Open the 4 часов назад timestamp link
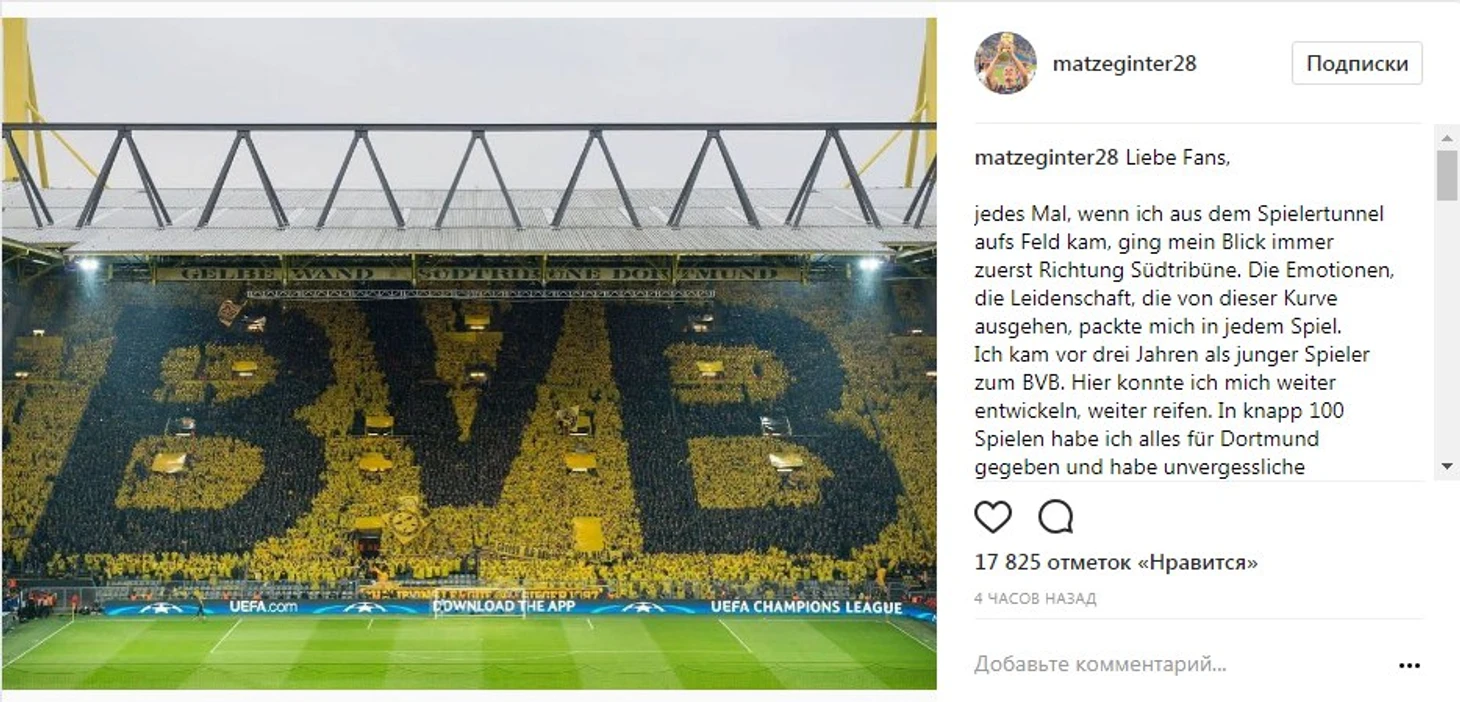The height and width of the screenshot is (702, 1460). [x=1035, y=599]
